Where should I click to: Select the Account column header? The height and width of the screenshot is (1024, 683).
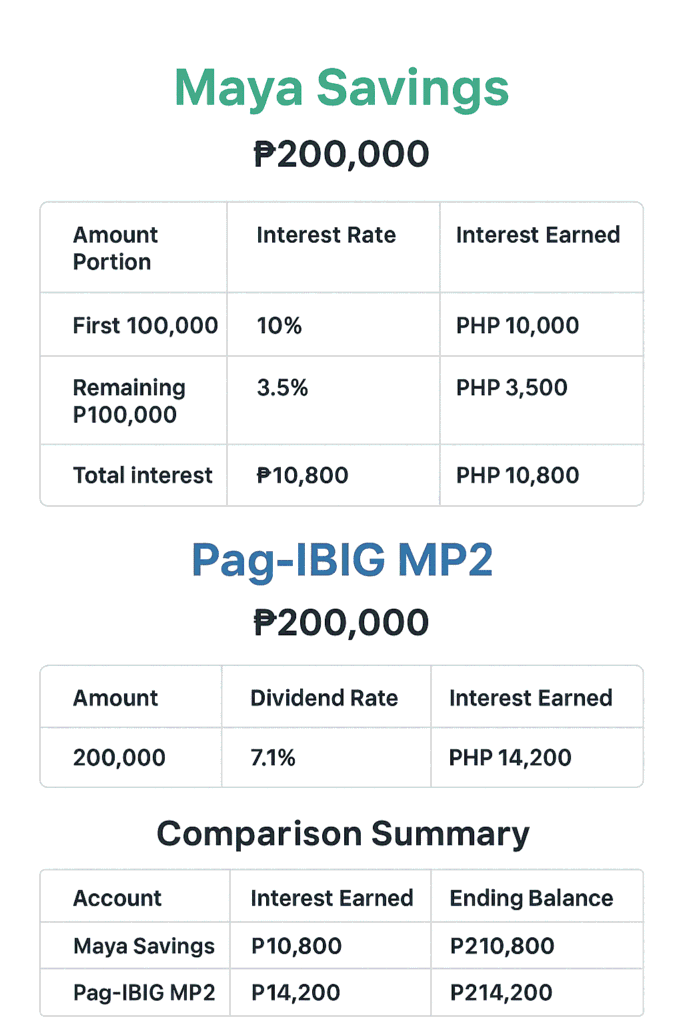pyautogui.click(x=117, y=898)
